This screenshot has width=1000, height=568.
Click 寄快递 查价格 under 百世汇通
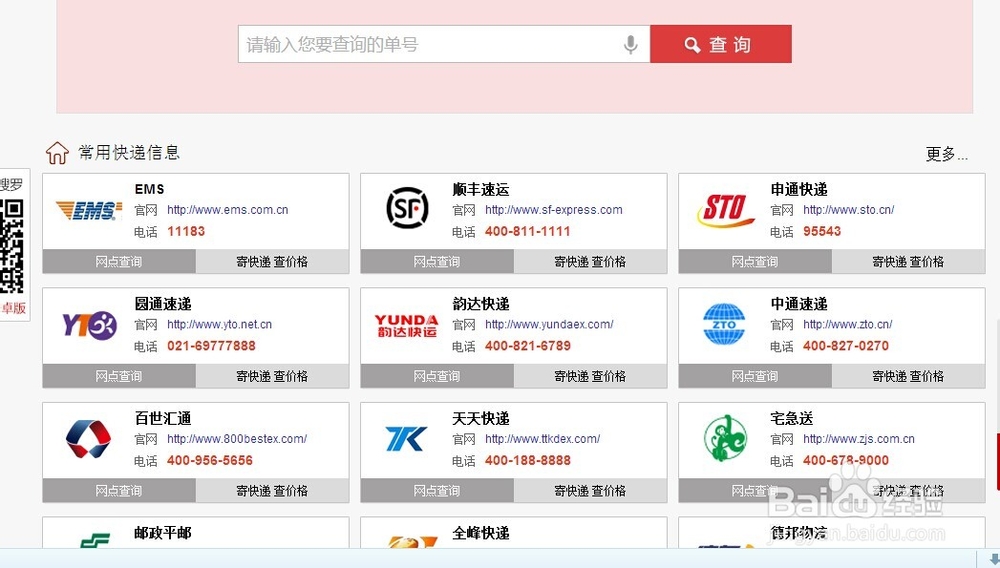tap(272, 491)
